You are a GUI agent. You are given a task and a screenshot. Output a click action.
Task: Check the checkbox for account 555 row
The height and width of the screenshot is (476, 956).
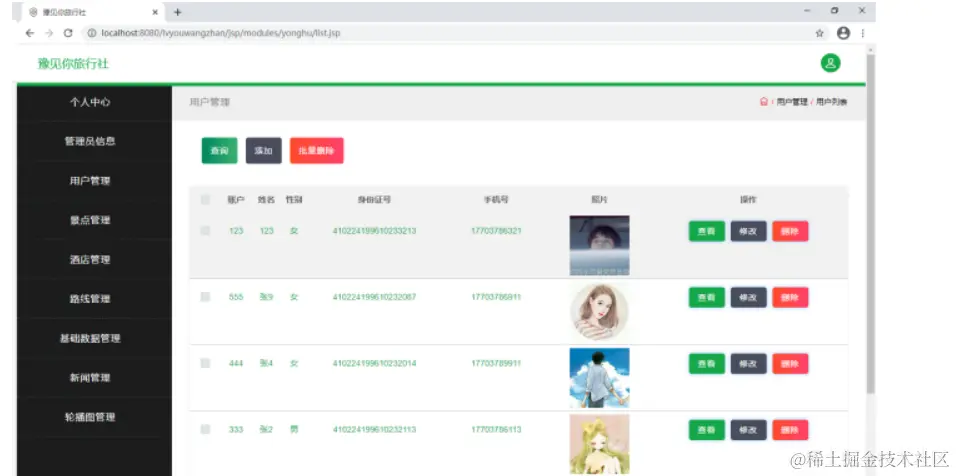tap(205, 297)
